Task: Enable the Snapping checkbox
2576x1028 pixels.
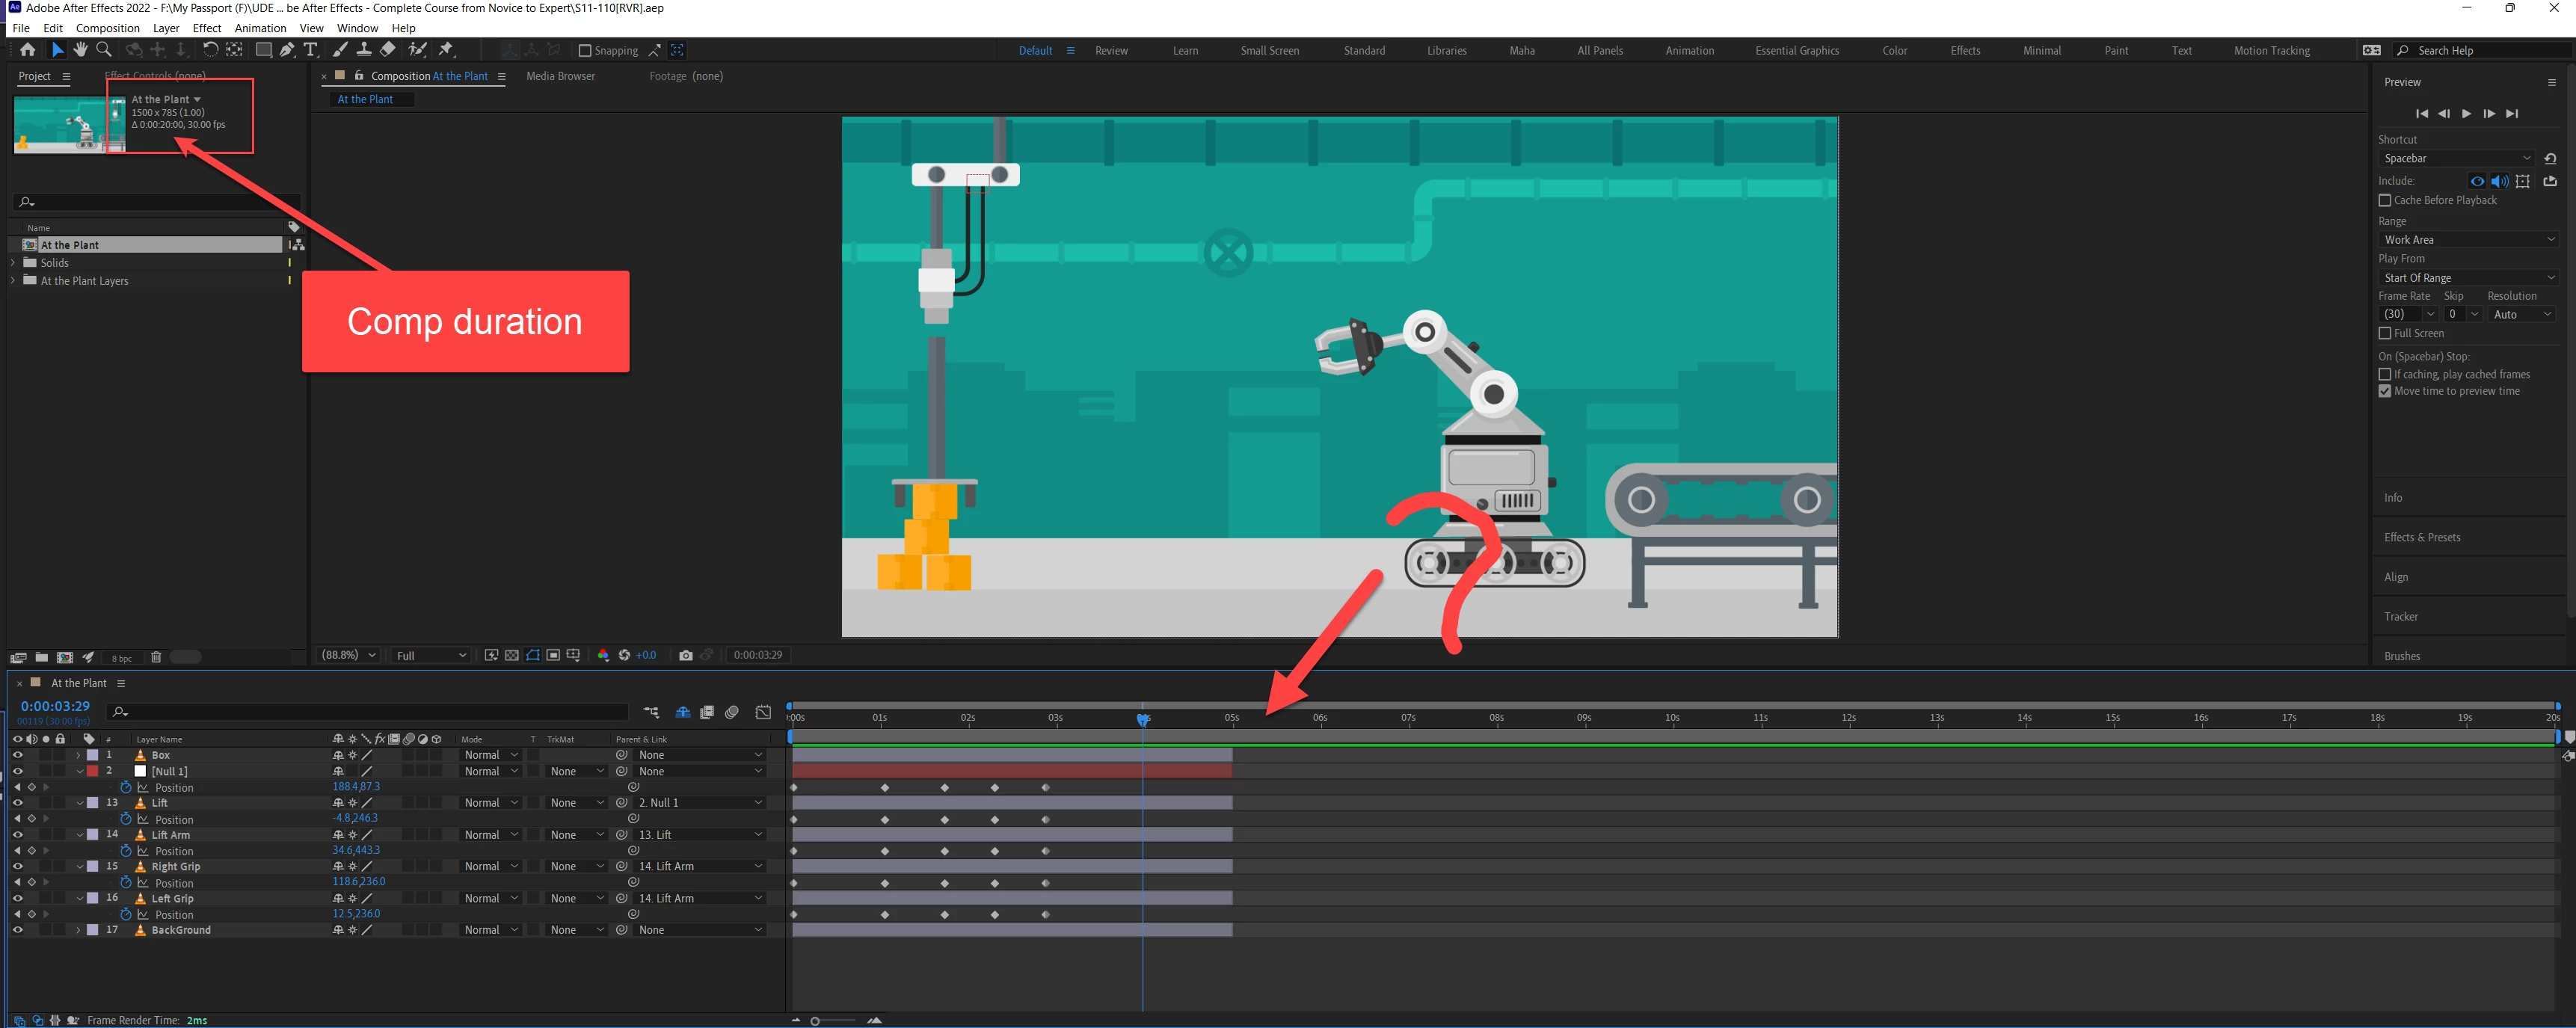Action: (585, 50)
